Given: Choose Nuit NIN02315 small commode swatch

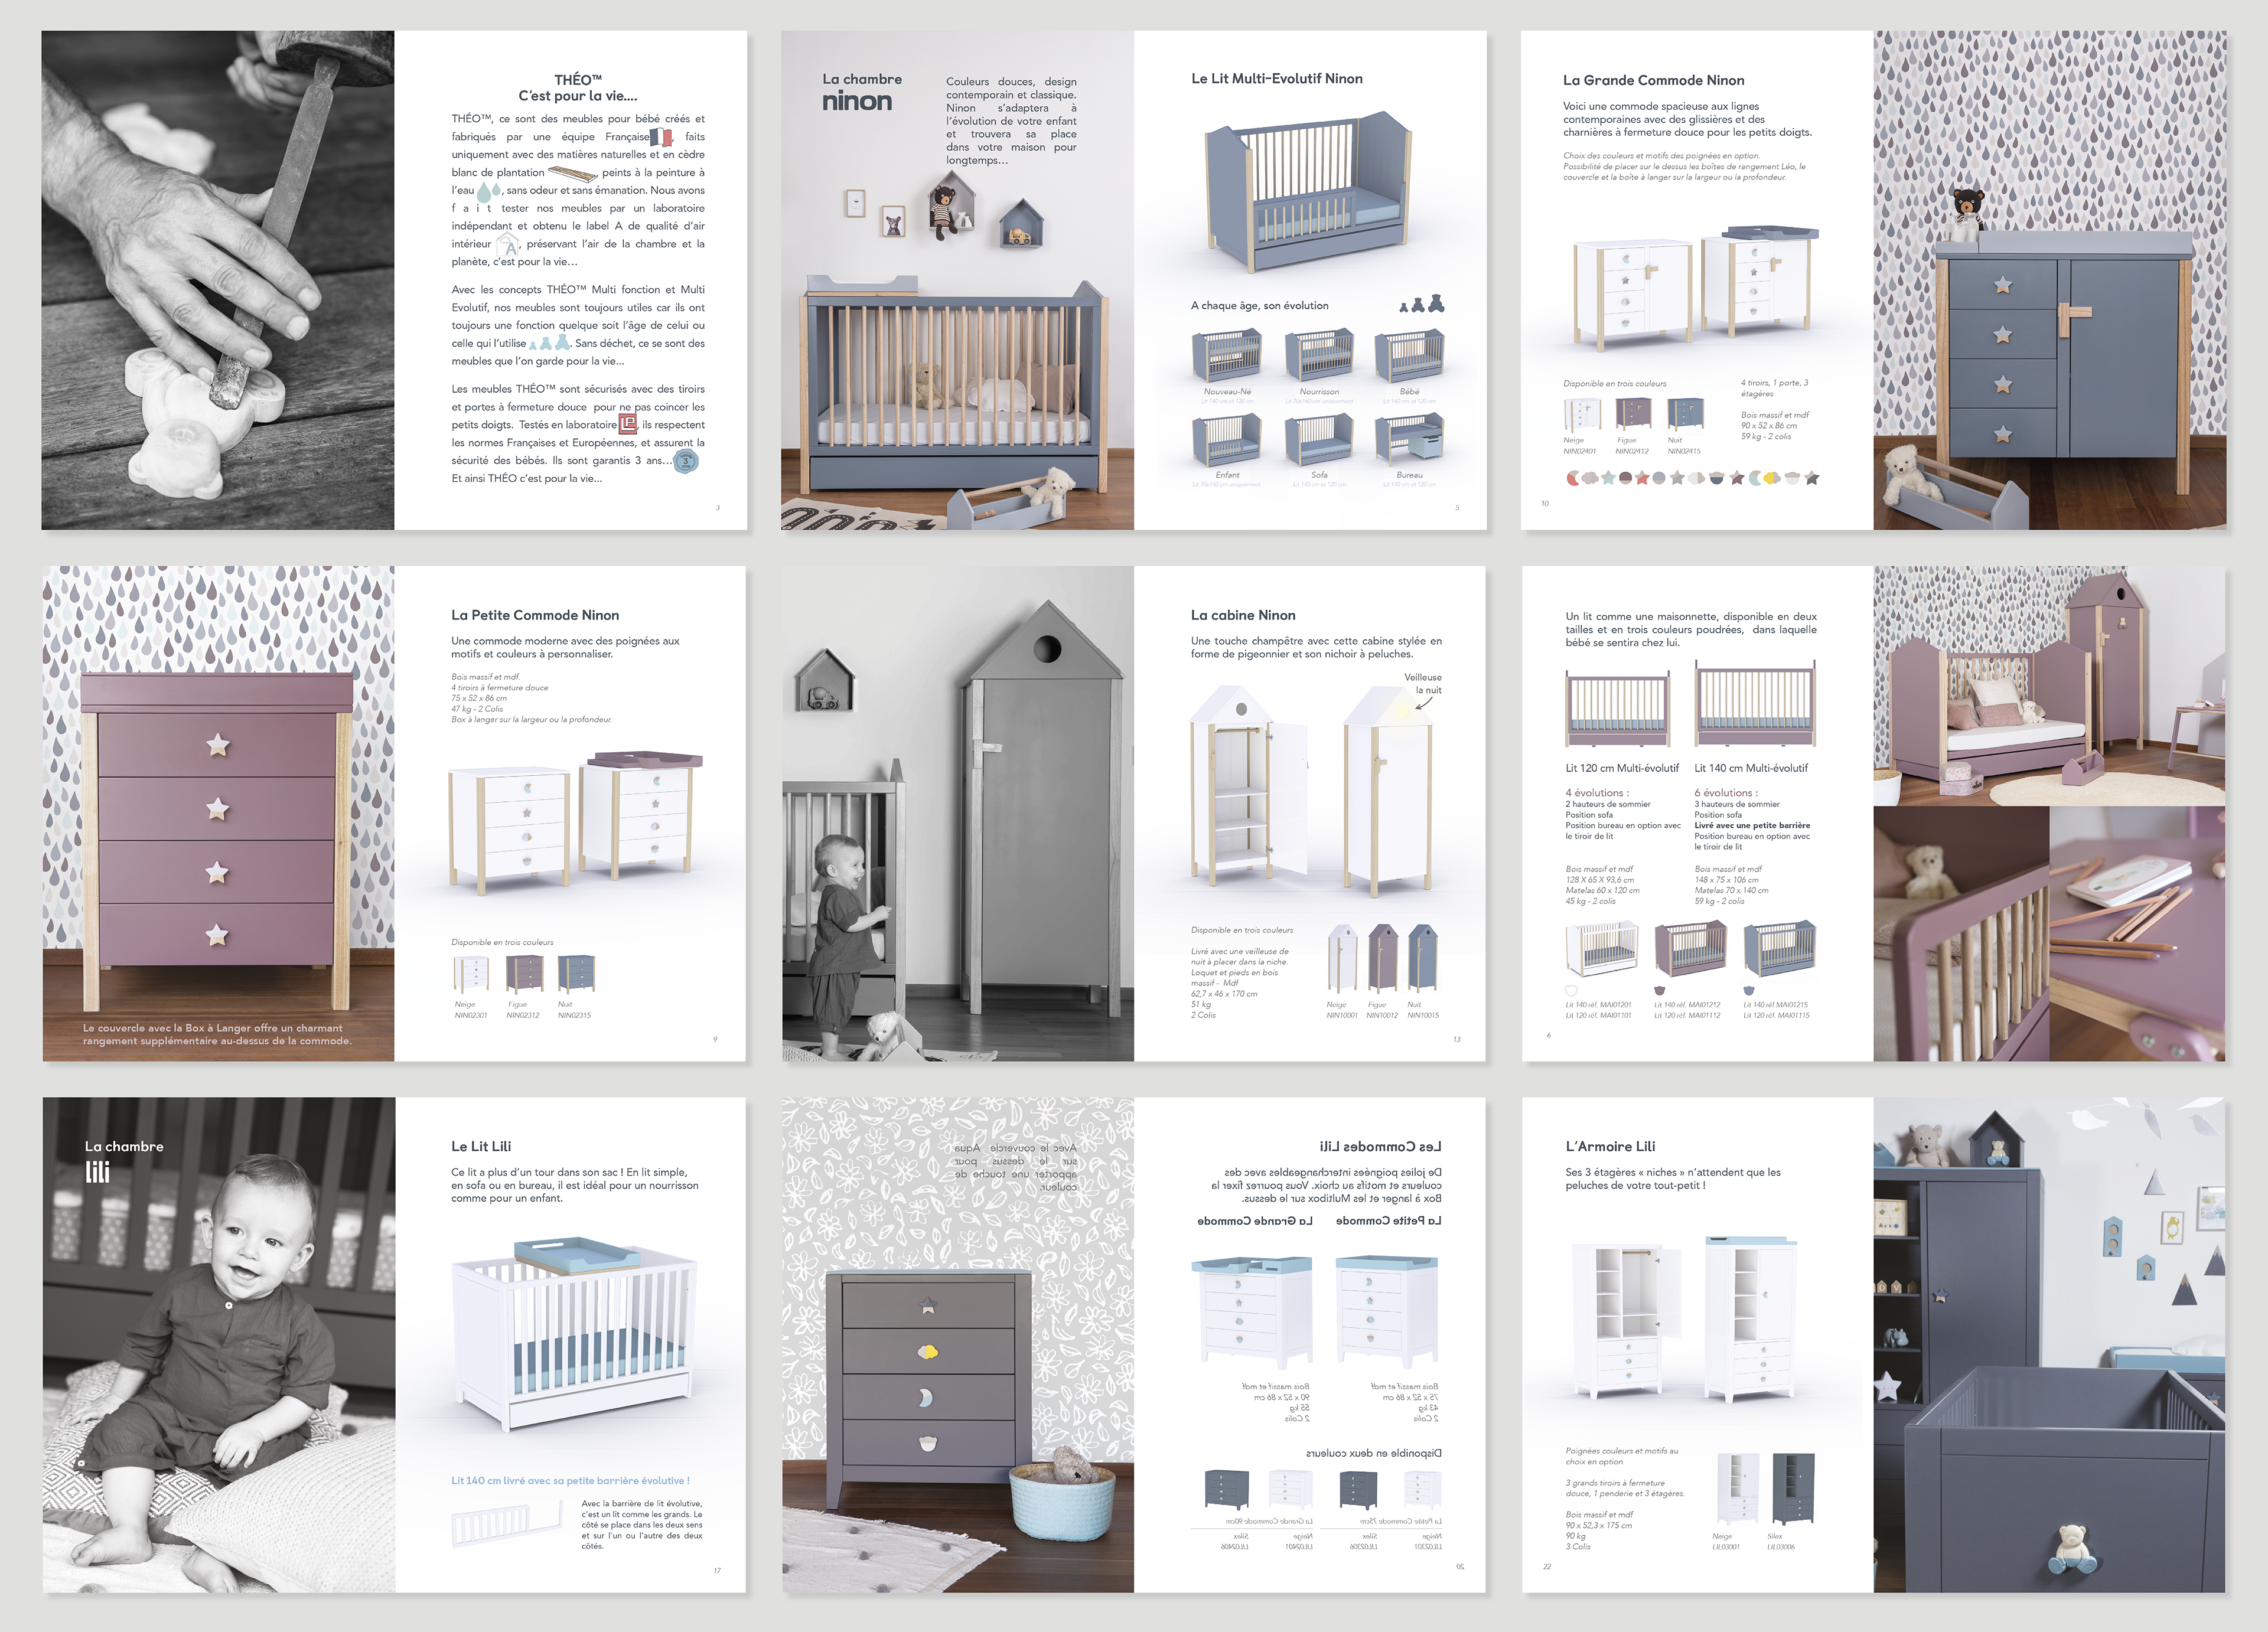Looking at the screenshot, I should pyautogui.click(x=576, y=974).
